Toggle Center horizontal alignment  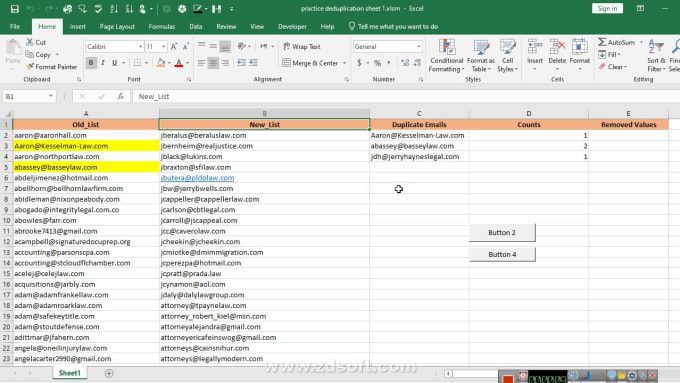[213, 63]
